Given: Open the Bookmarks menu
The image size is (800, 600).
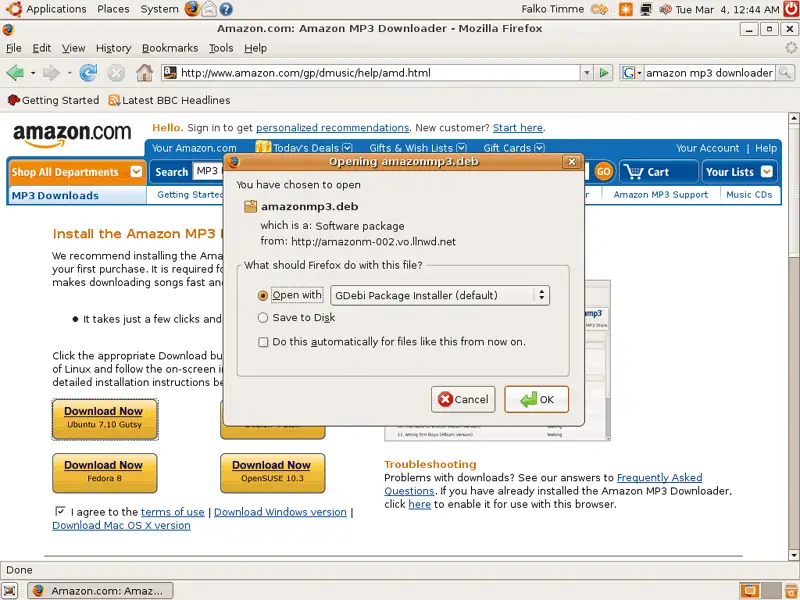Looking at the screenshot, I should coord(170,48).
